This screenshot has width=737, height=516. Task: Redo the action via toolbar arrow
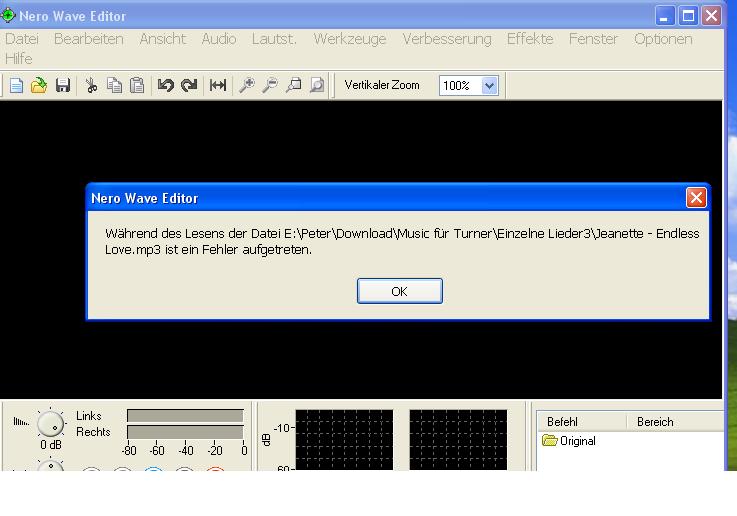coord(189,86)
